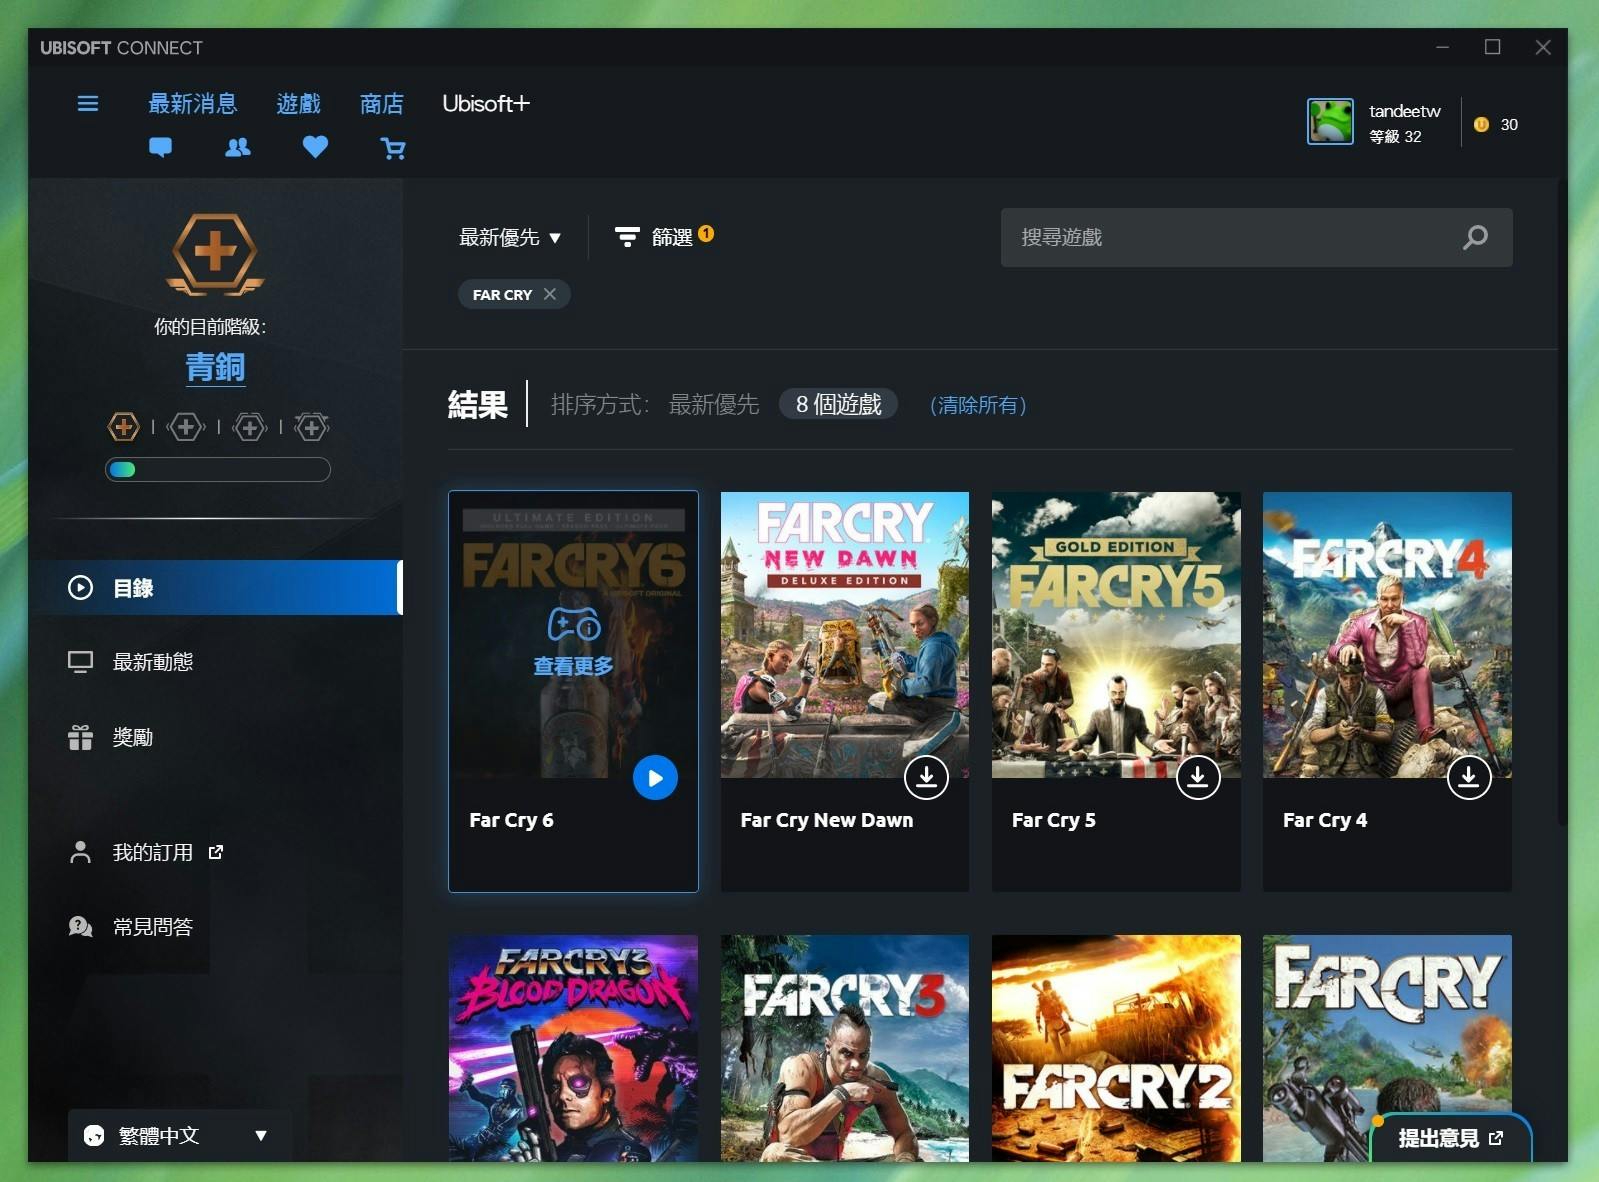1599x1182 pixels.
Task: Open the 最新消息 tab
Action: (193, 103)
